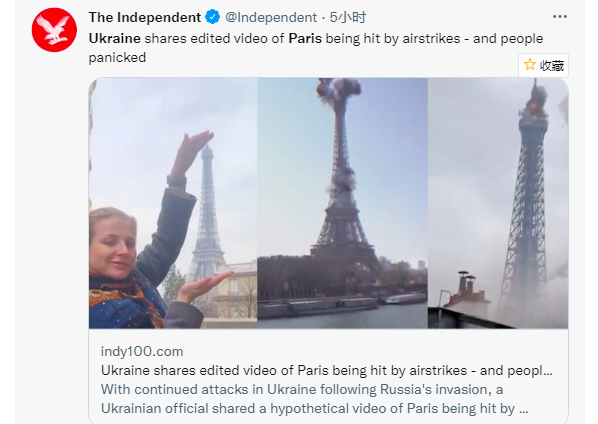Click the 'Ukrainian official shared a hypothetical' line
This screenshot has height=424, width=598.
315,408
